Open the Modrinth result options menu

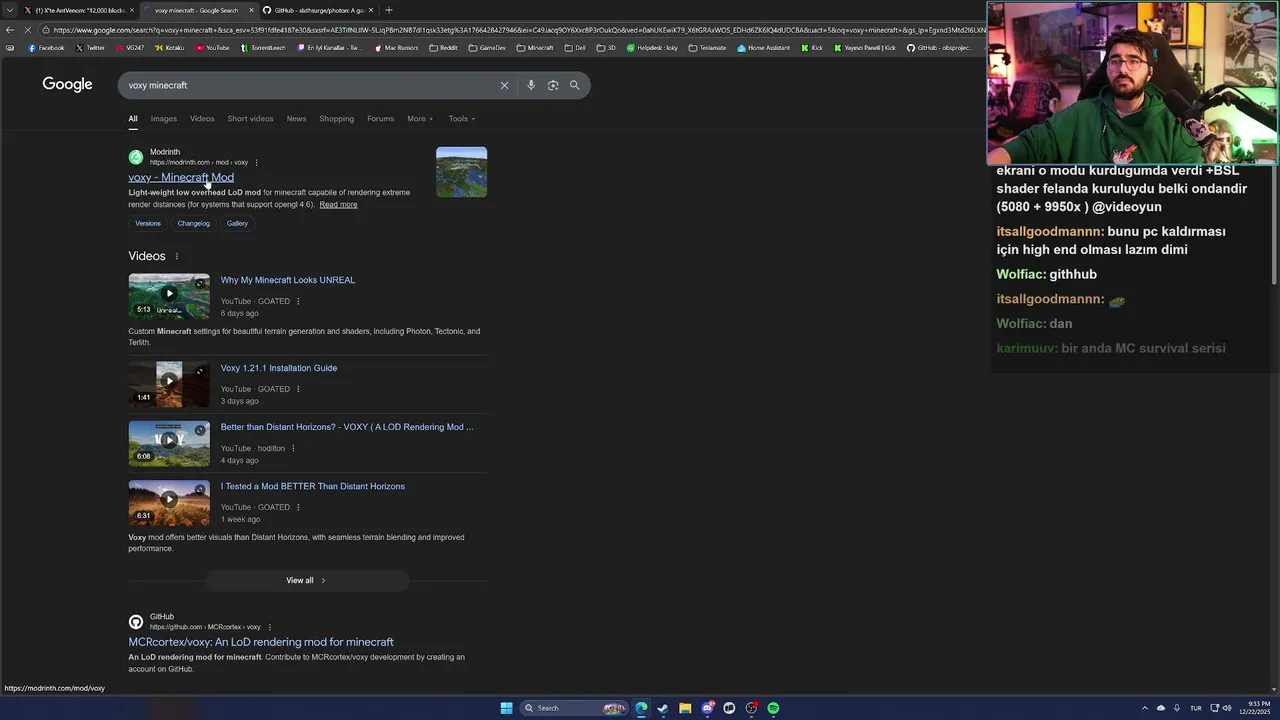coord(256,162)
